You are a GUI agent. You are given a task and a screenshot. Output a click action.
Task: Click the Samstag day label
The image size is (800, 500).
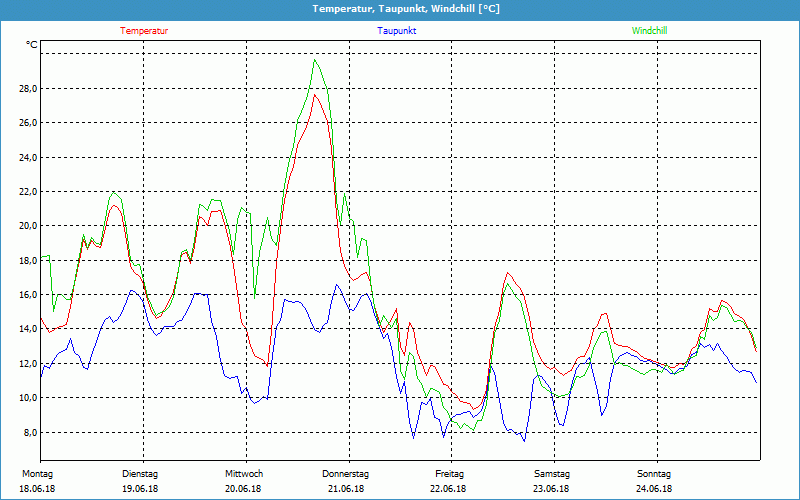pos(552,474)
